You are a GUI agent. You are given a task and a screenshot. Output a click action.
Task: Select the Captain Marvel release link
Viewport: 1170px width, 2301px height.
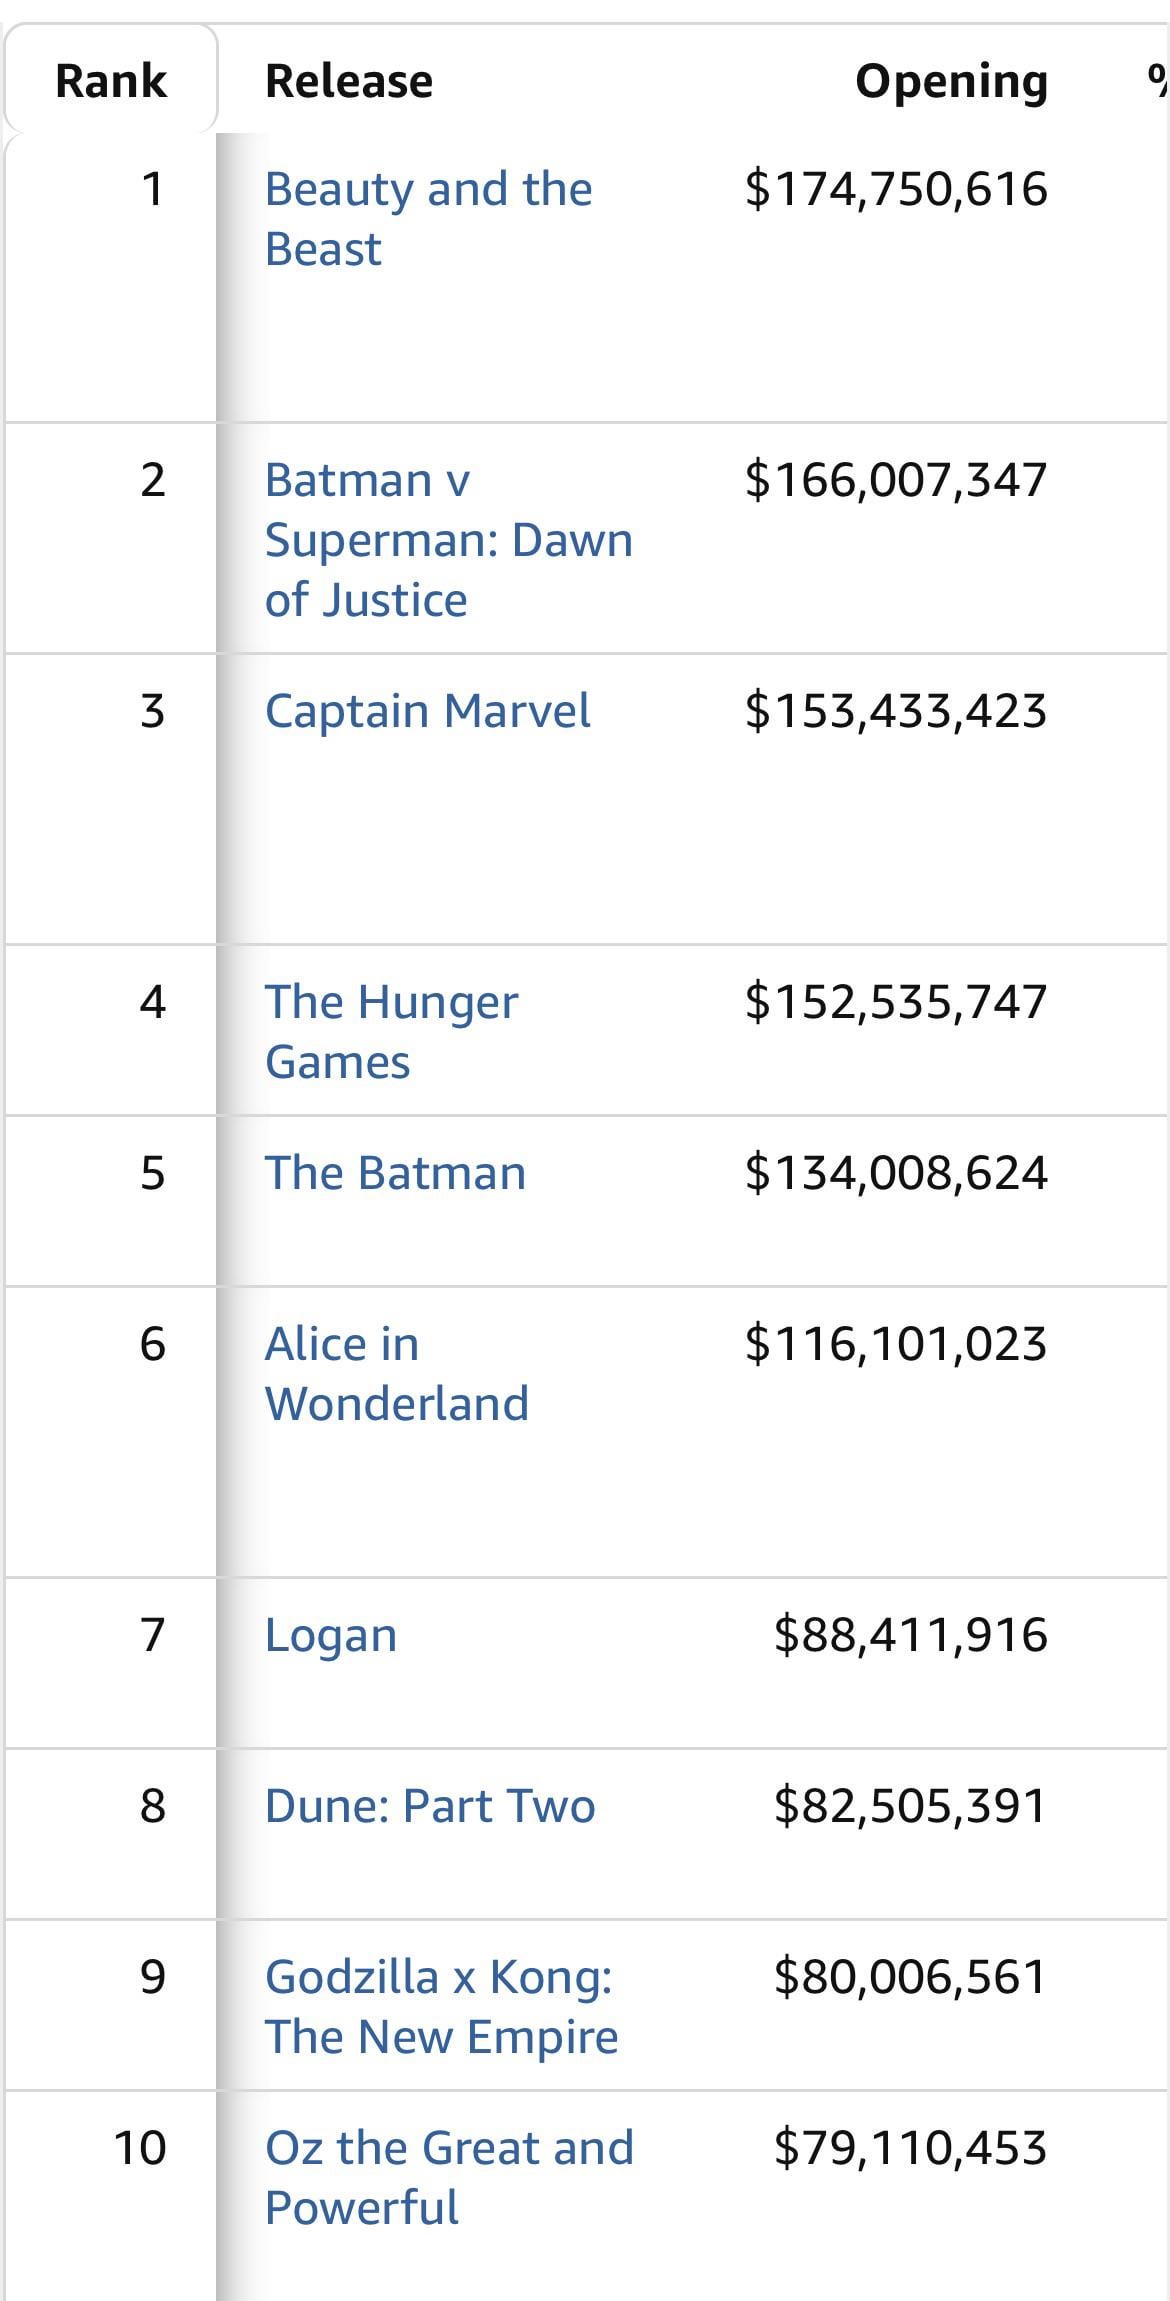[x=427, y=711]
